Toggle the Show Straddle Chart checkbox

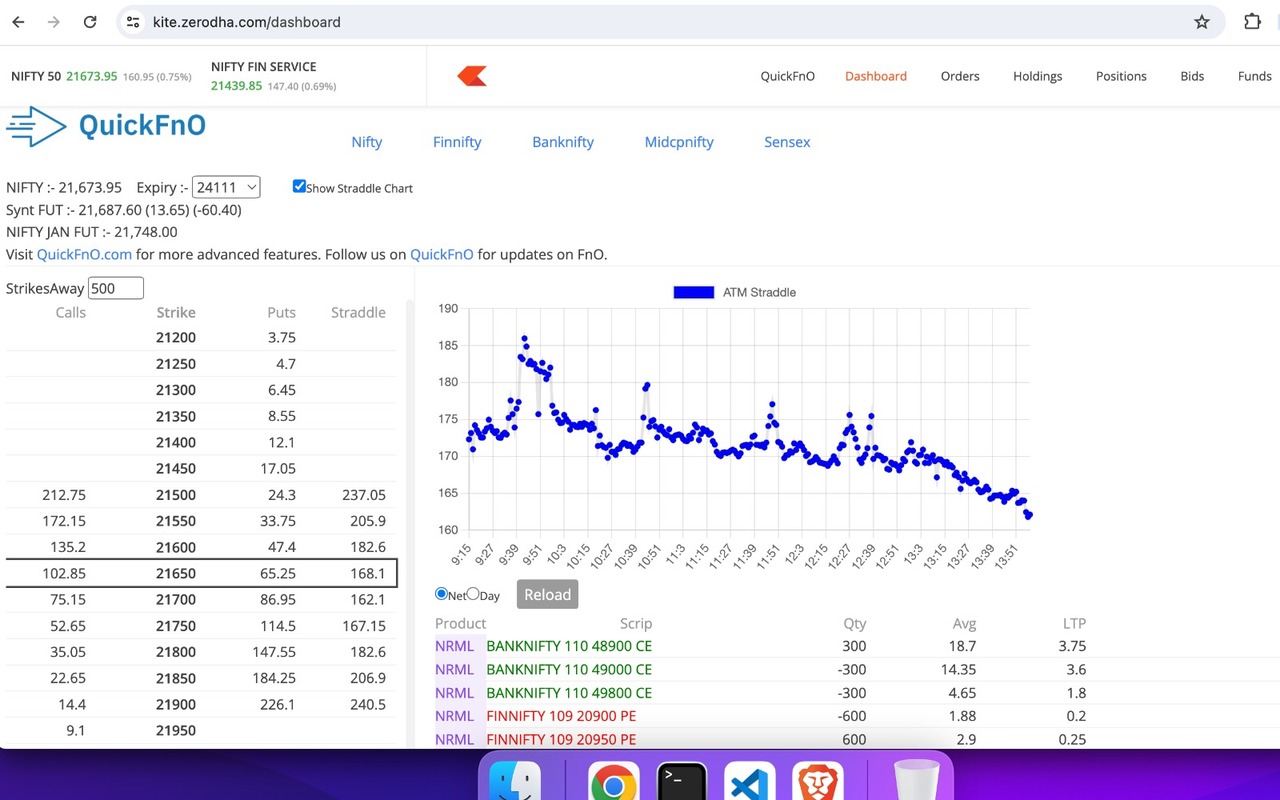pos(298,186)
